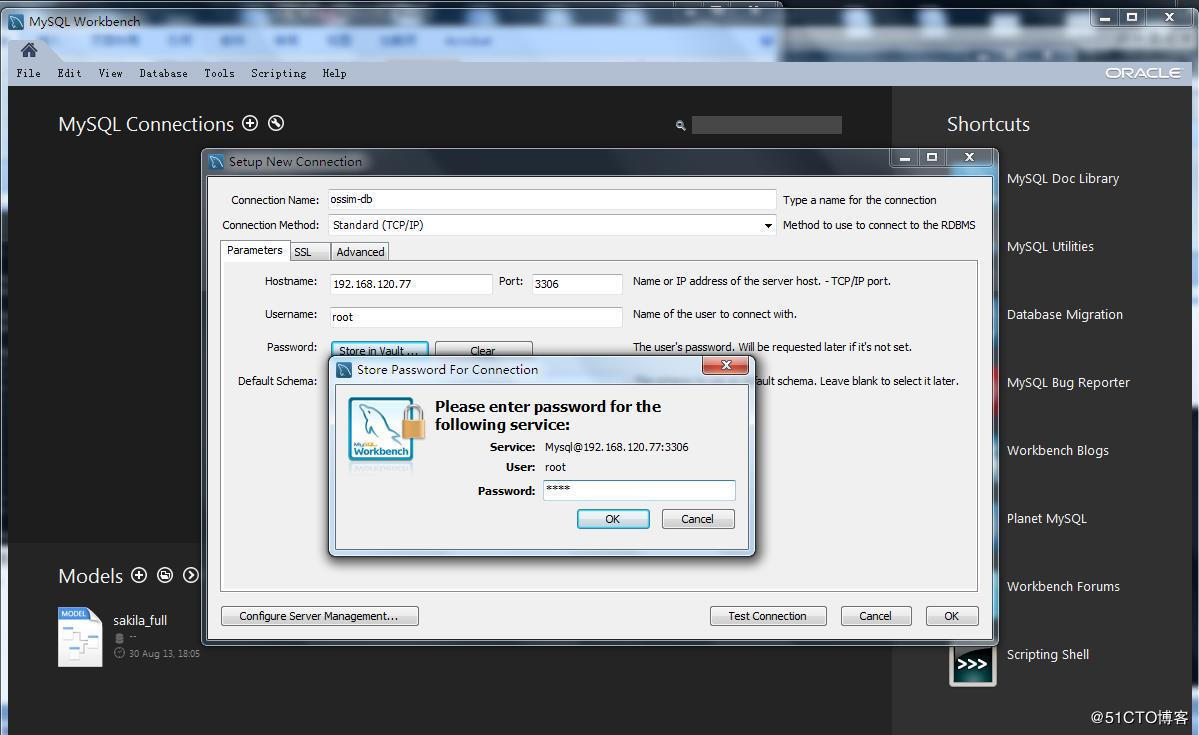Switch to the SSL tab
This screenshot has width=1199, height=735.
310,252
